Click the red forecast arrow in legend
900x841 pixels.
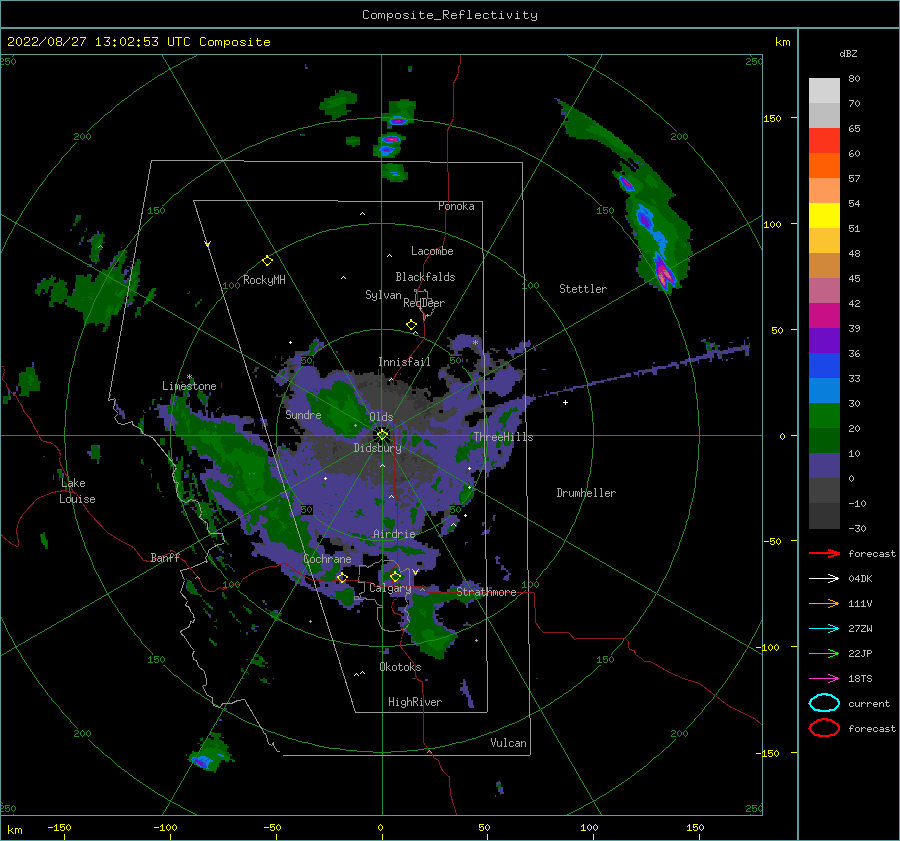point(824,553)
